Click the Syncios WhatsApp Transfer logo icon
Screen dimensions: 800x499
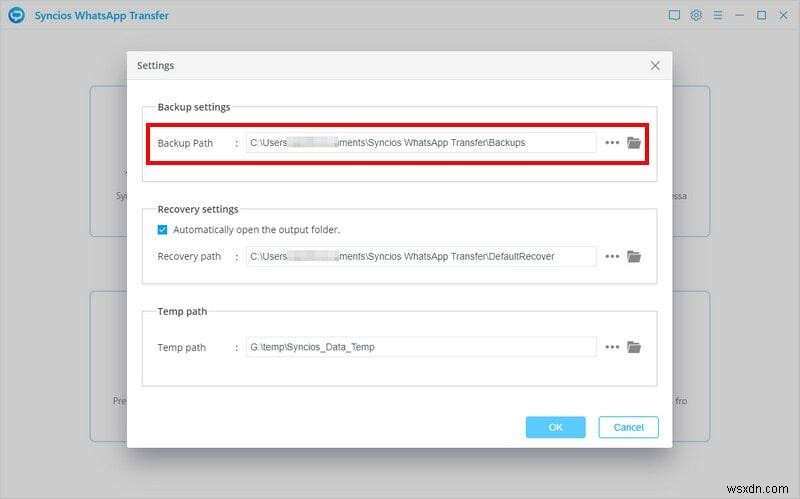(x=16, y=15)
